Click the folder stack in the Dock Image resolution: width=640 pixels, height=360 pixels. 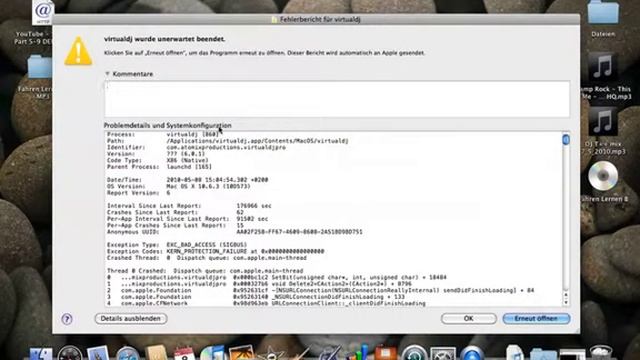click(x=543, y=354)
